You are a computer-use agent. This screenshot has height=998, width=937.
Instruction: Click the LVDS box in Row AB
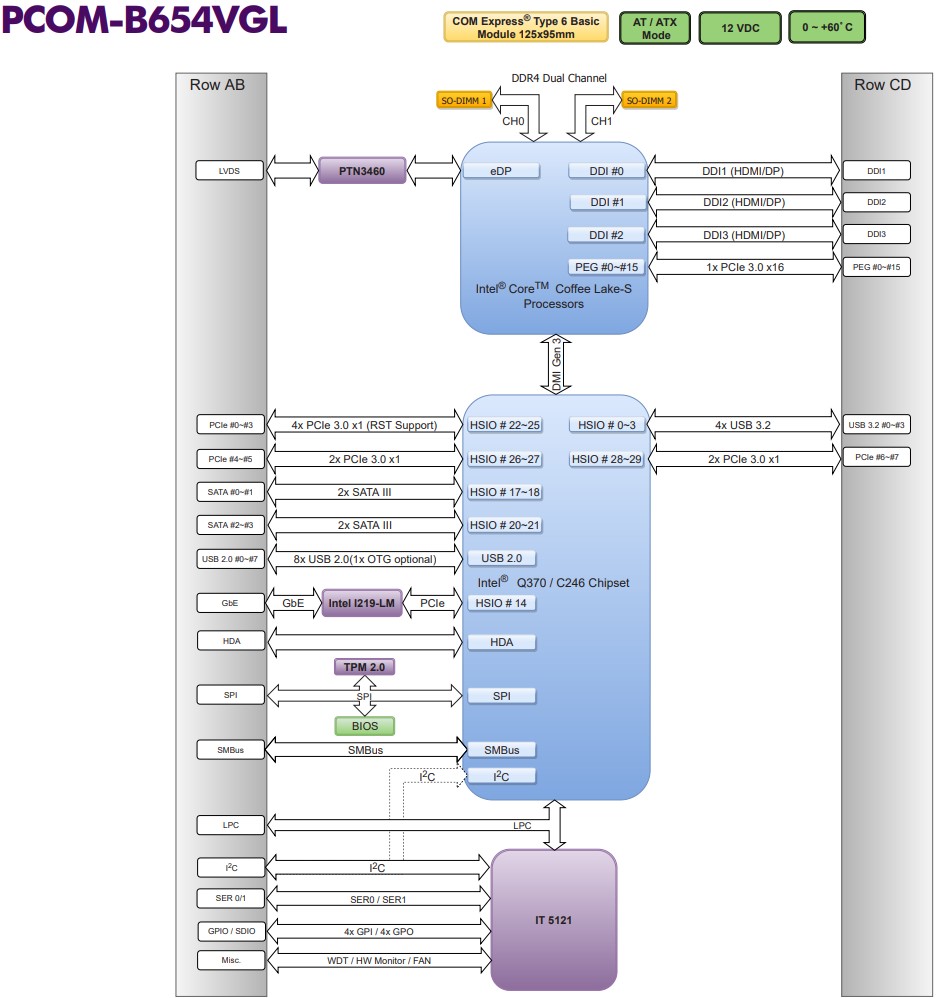click(x=229, y=171)
